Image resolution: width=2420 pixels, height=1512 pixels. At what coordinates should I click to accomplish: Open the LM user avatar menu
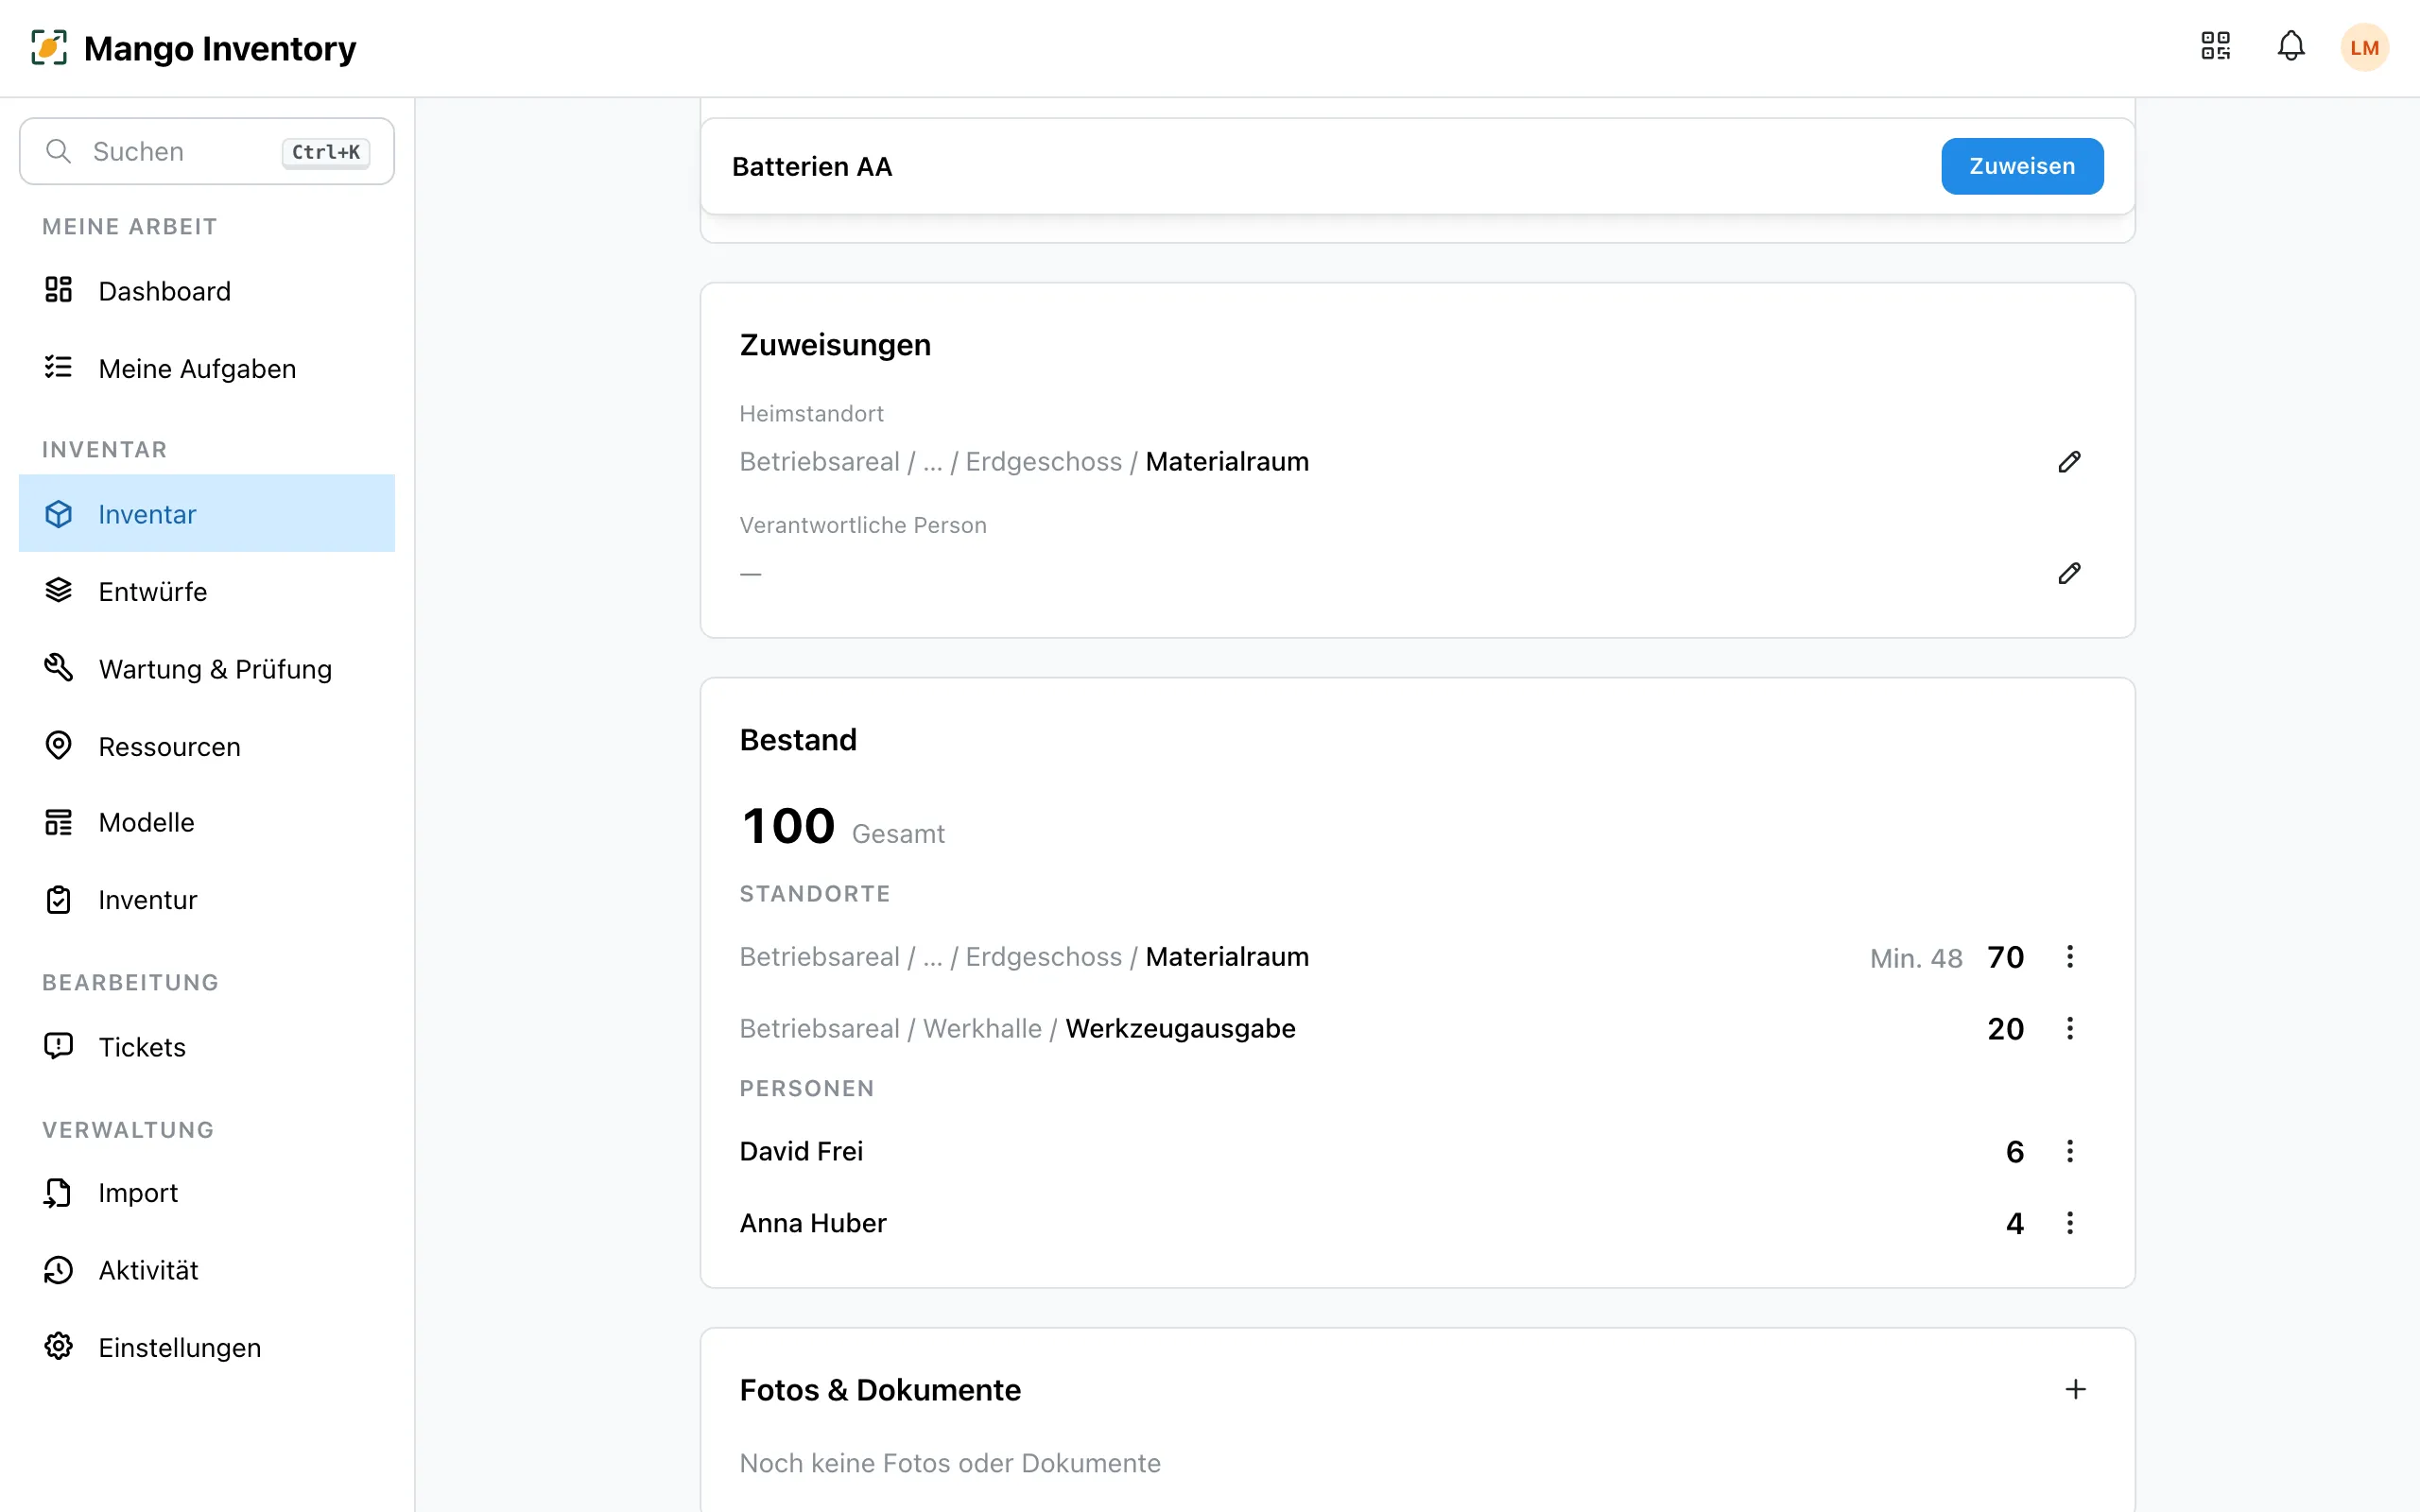pyautogui.click(x=2364, y=48)
